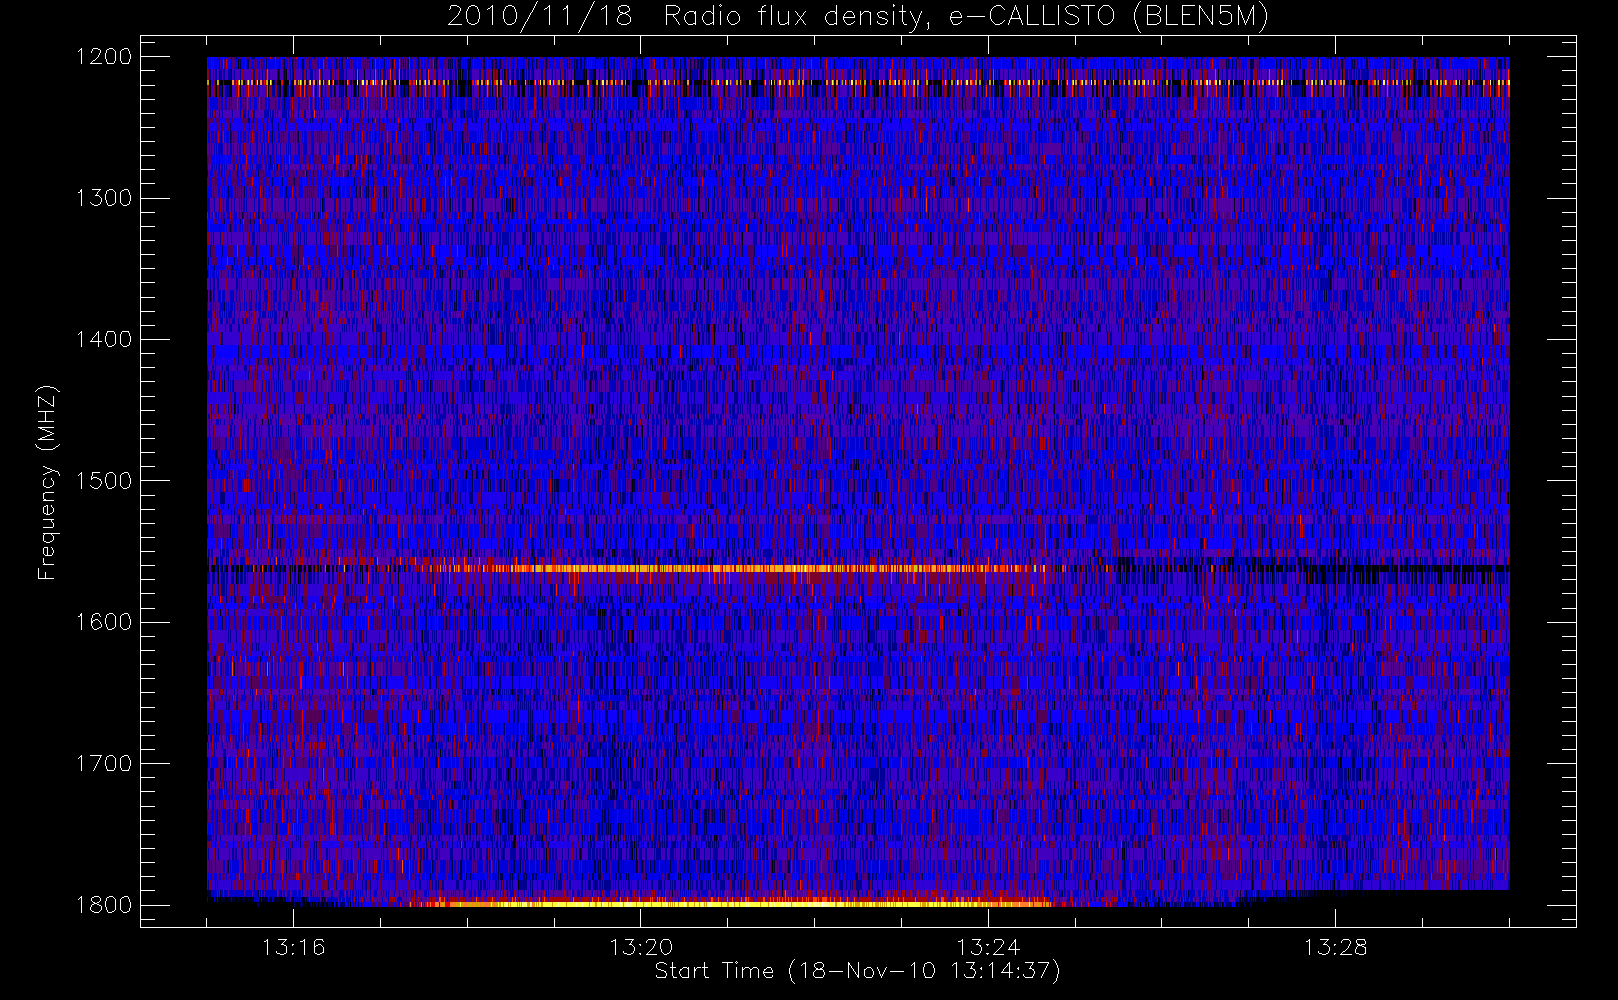
Task: Click the 1600 frequency tick label
Action: tap(104, 622)
